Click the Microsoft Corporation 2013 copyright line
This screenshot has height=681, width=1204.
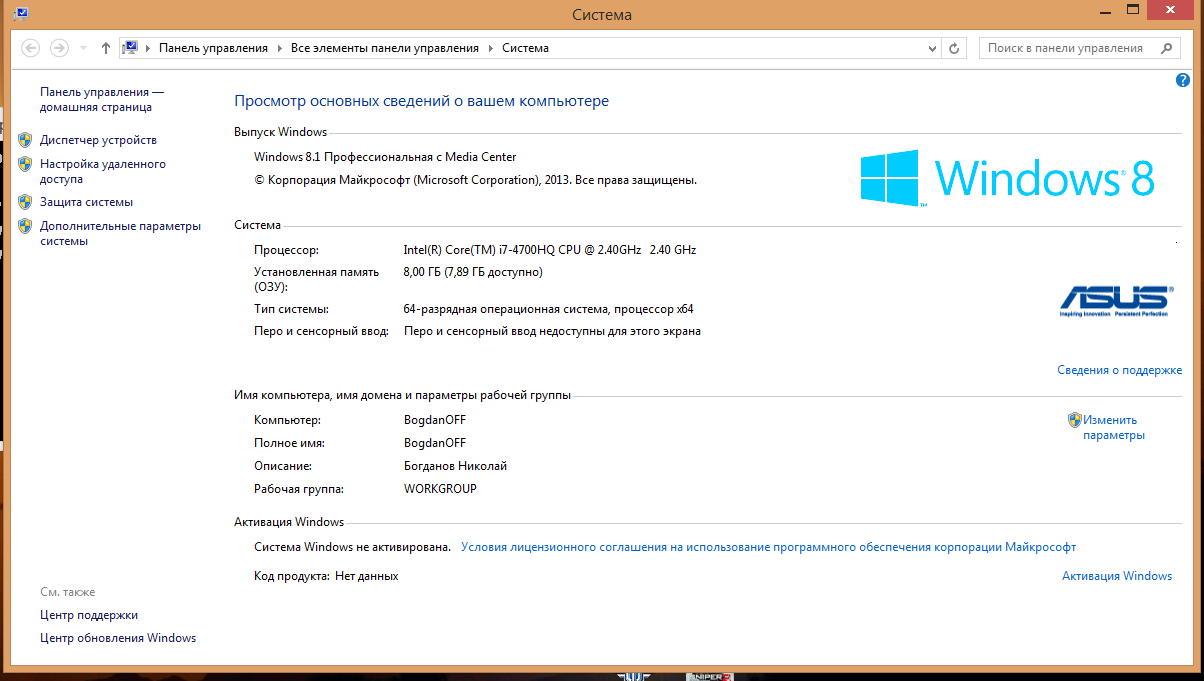[475, 180]
